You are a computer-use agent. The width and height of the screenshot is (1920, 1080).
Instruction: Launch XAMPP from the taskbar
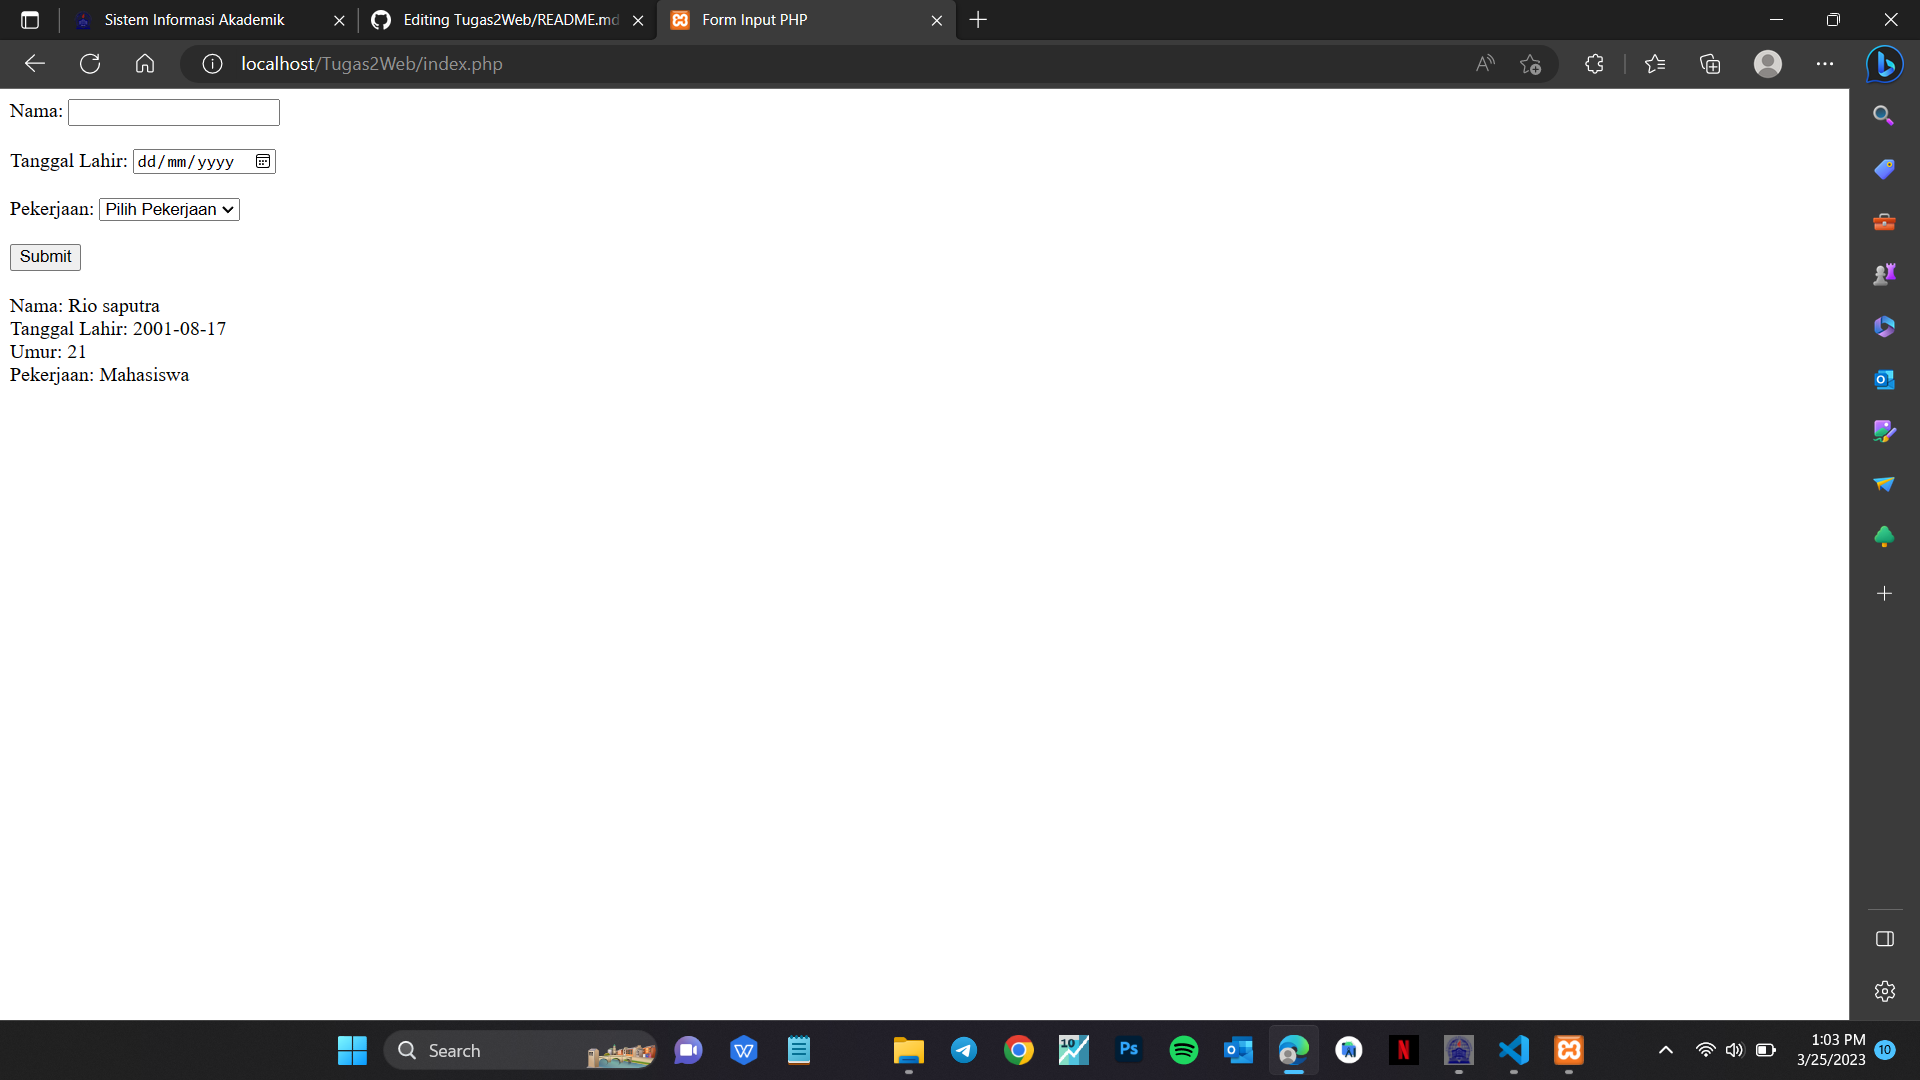coord(1569,1050)
